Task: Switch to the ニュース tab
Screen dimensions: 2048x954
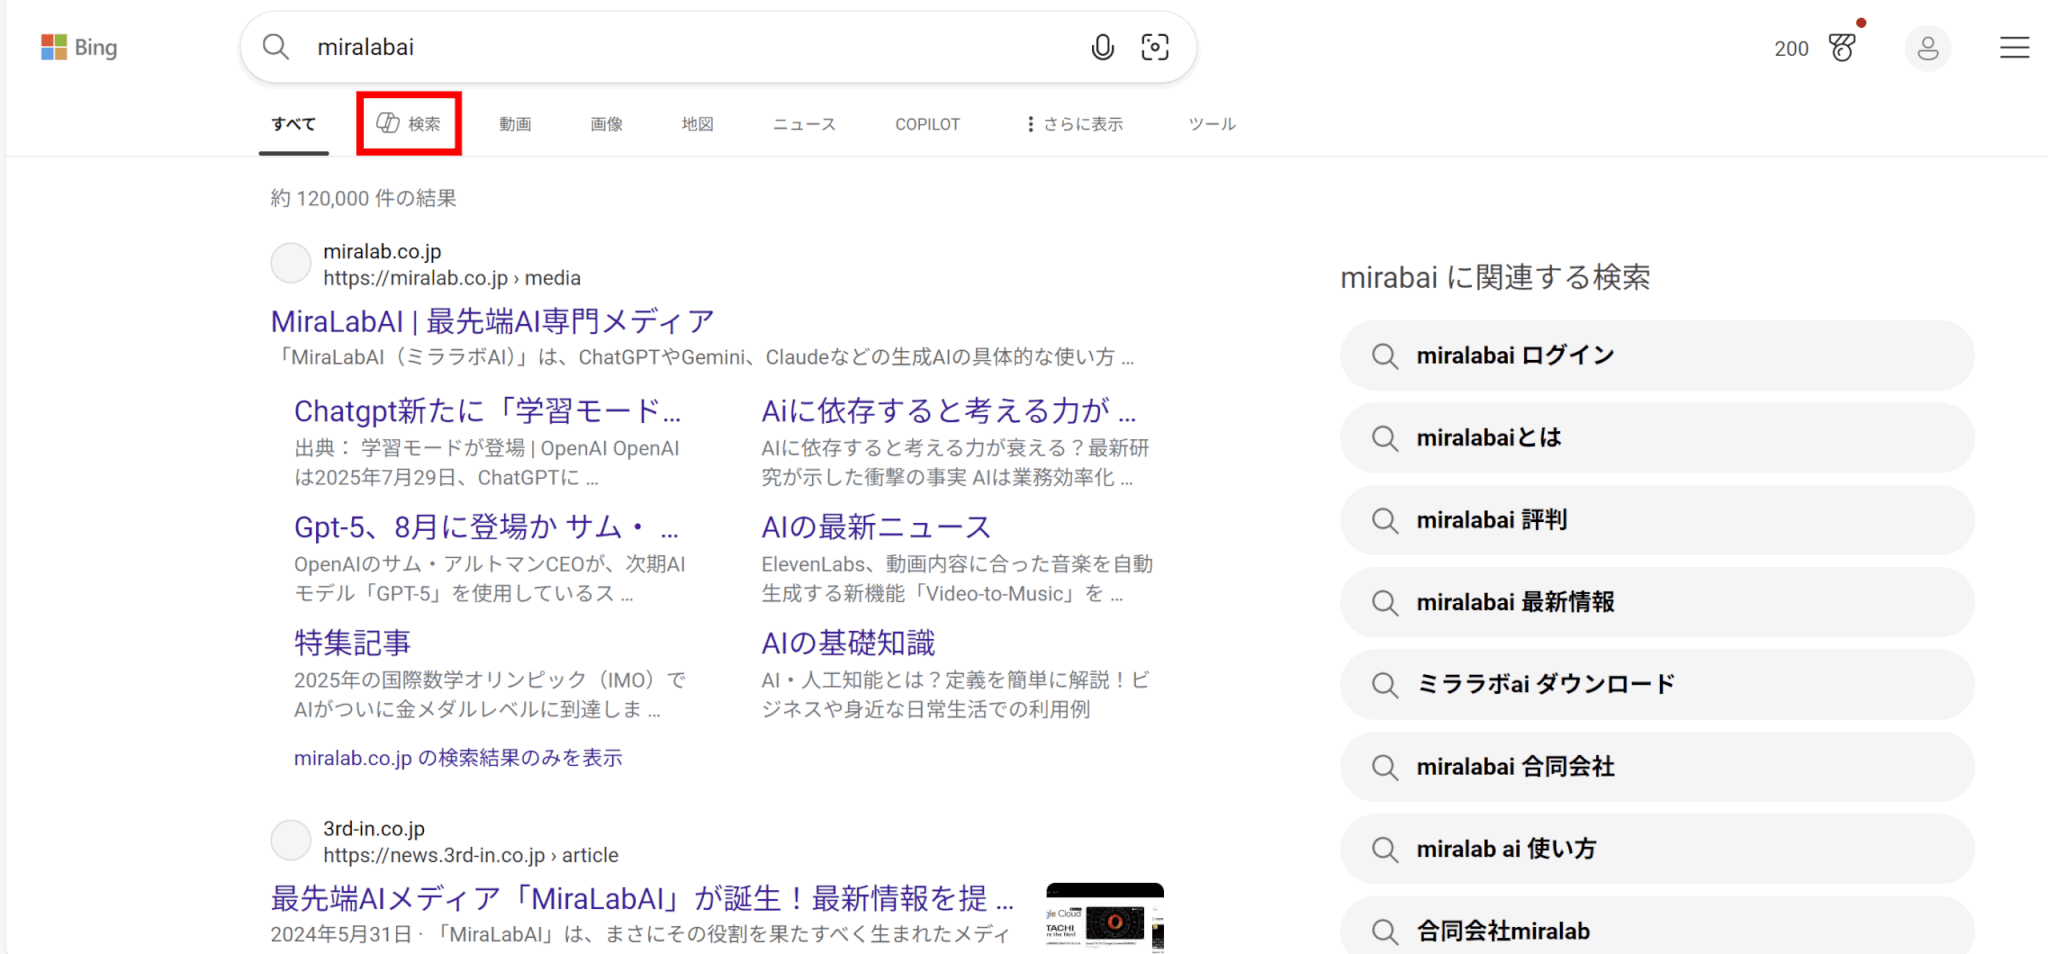Action: click(x=804, y=124)
